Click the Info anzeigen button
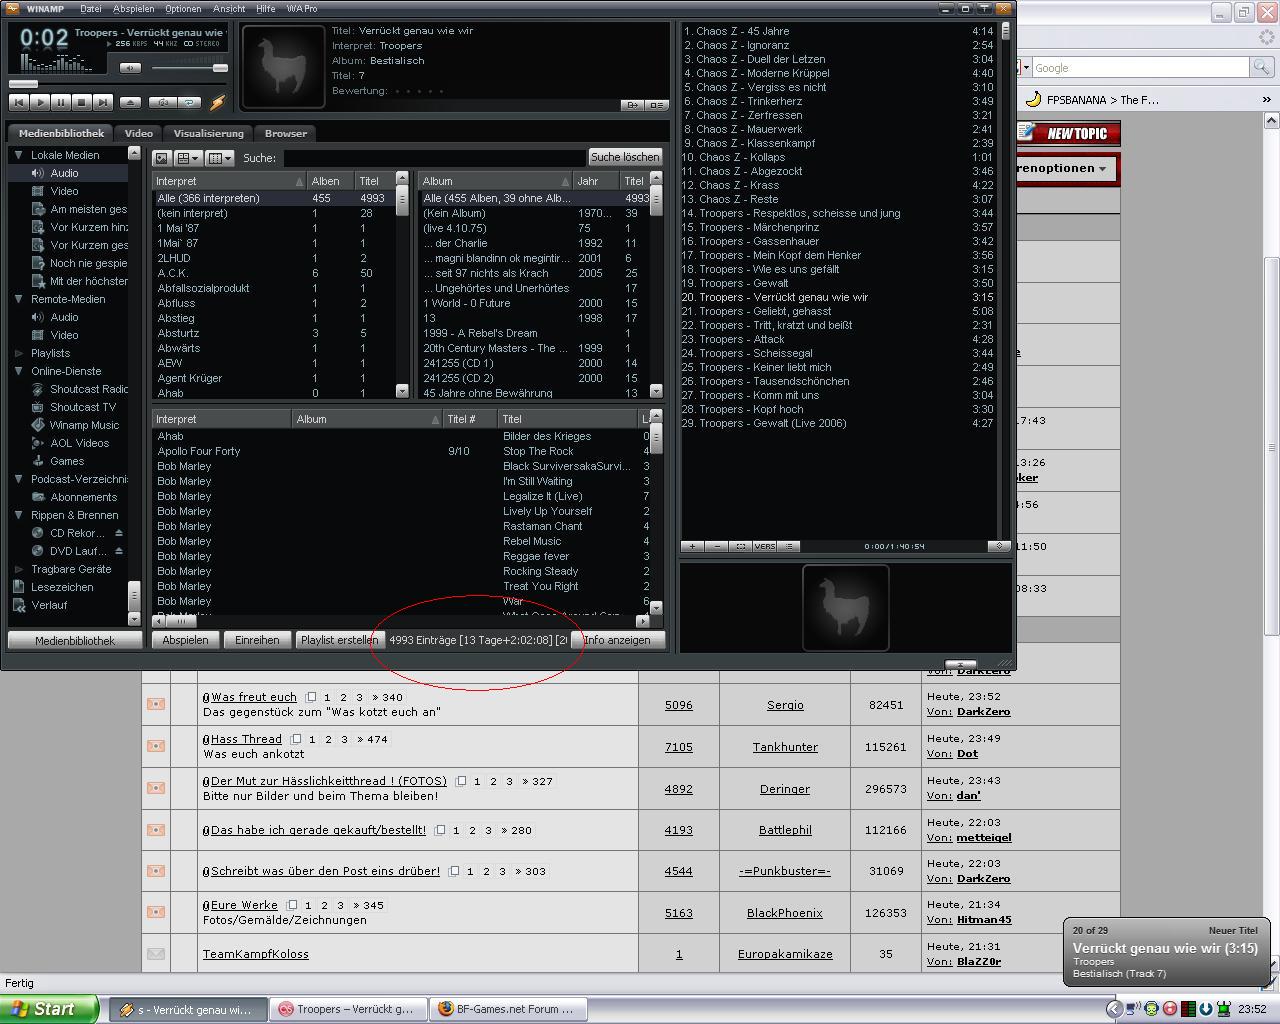The width and height of the screenshot is (1280, 1024). [617, 640]
